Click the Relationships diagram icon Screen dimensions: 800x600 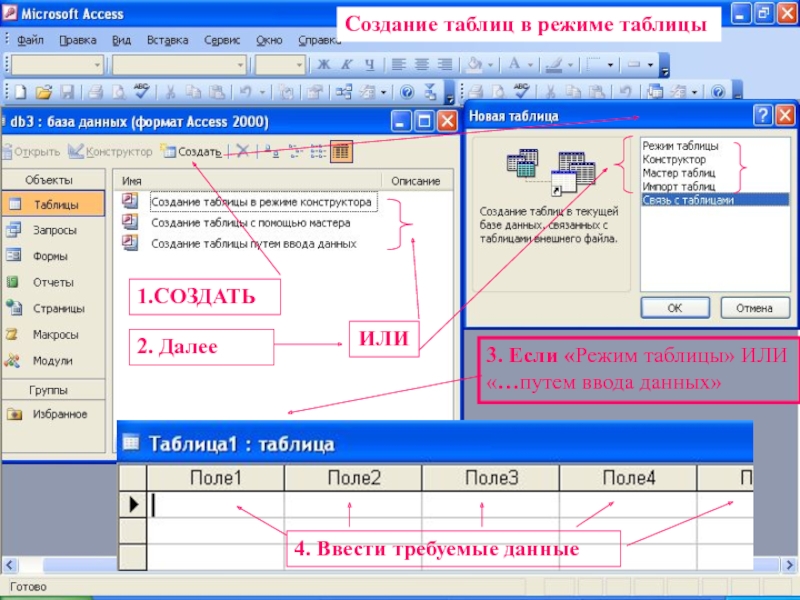343,92
